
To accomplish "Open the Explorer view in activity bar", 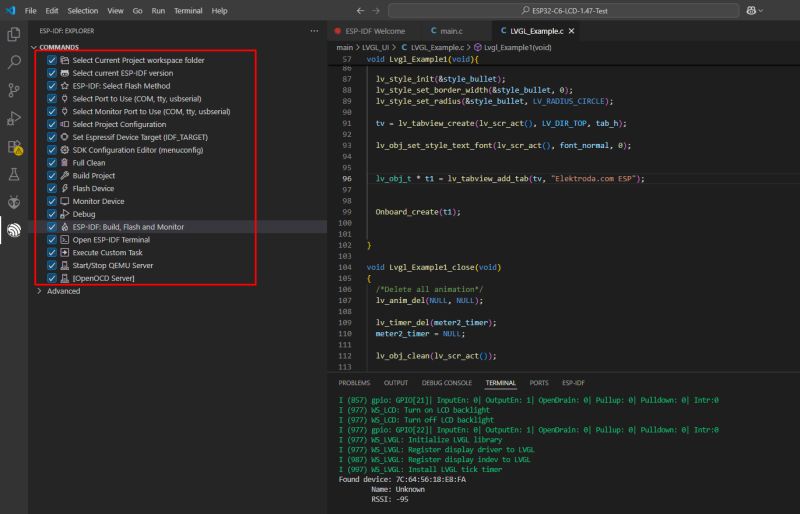I will pos(14,34).
